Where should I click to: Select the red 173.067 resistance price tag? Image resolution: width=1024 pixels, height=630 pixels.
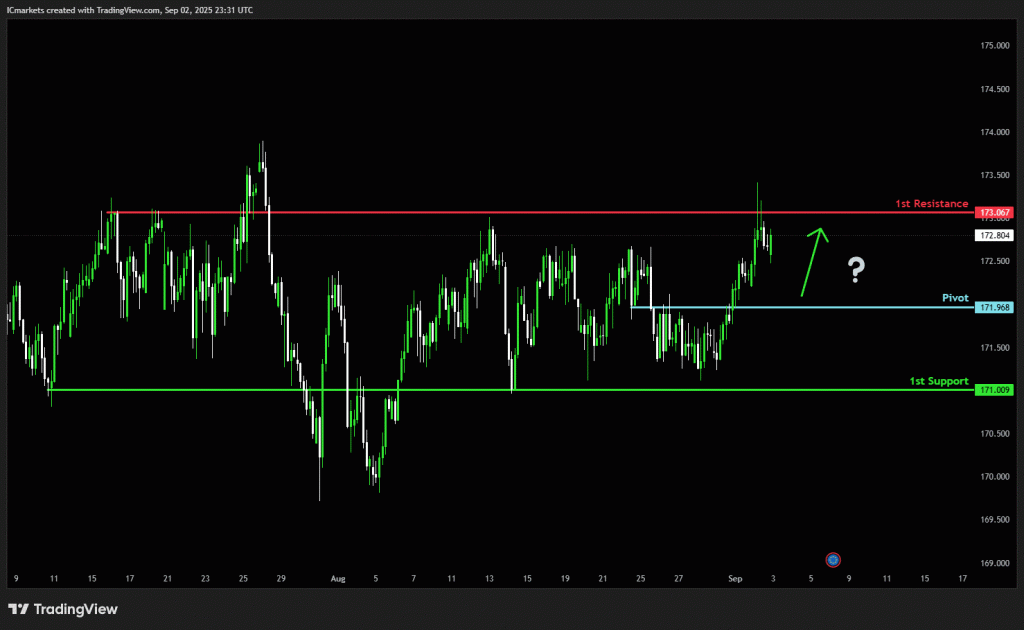click(994, 213)
